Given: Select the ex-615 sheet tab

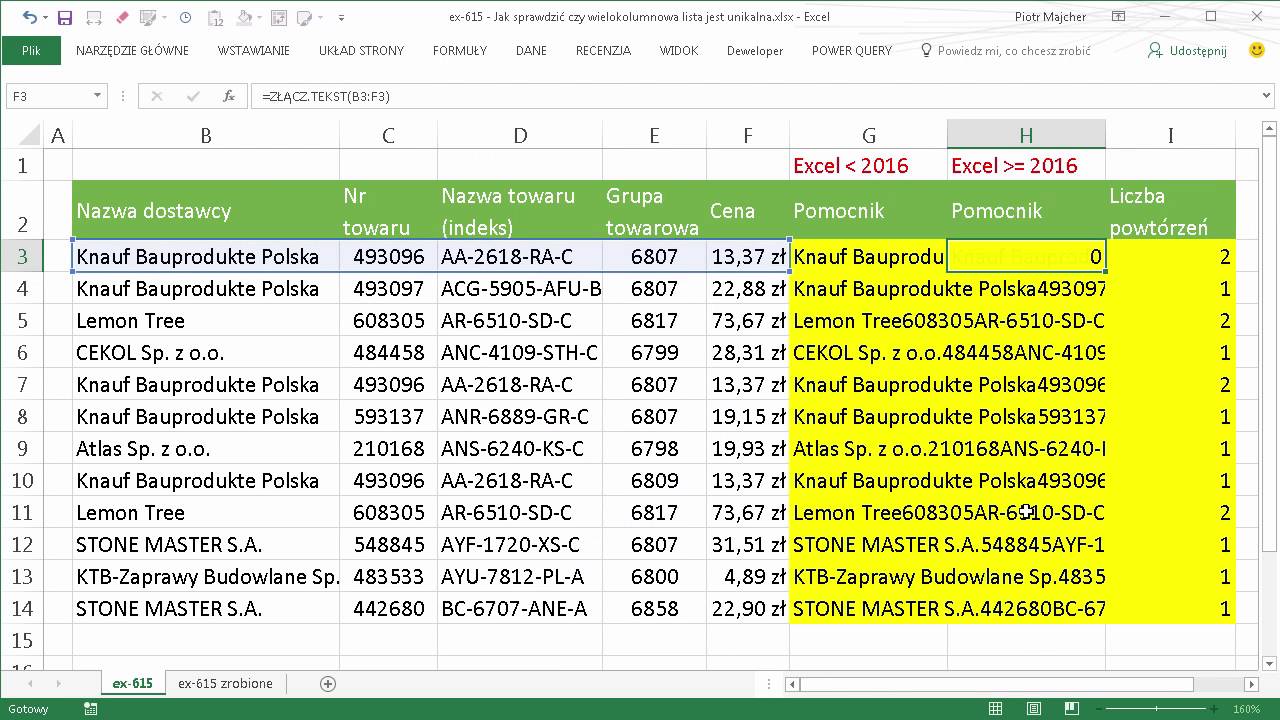Looking at the screenshot, I should click(x=132, y=684).
